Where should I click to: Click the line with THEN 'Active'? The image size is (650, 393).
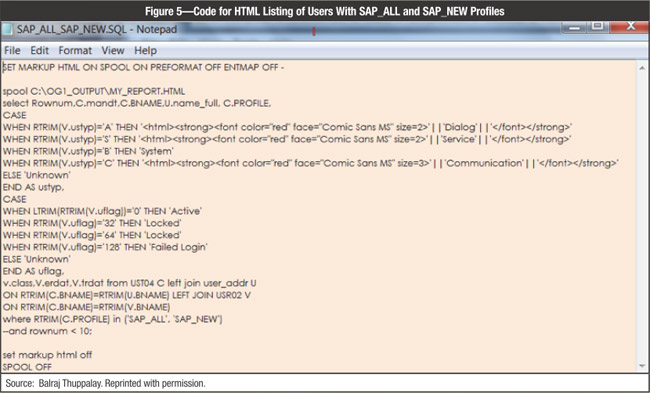click(102, 211)
